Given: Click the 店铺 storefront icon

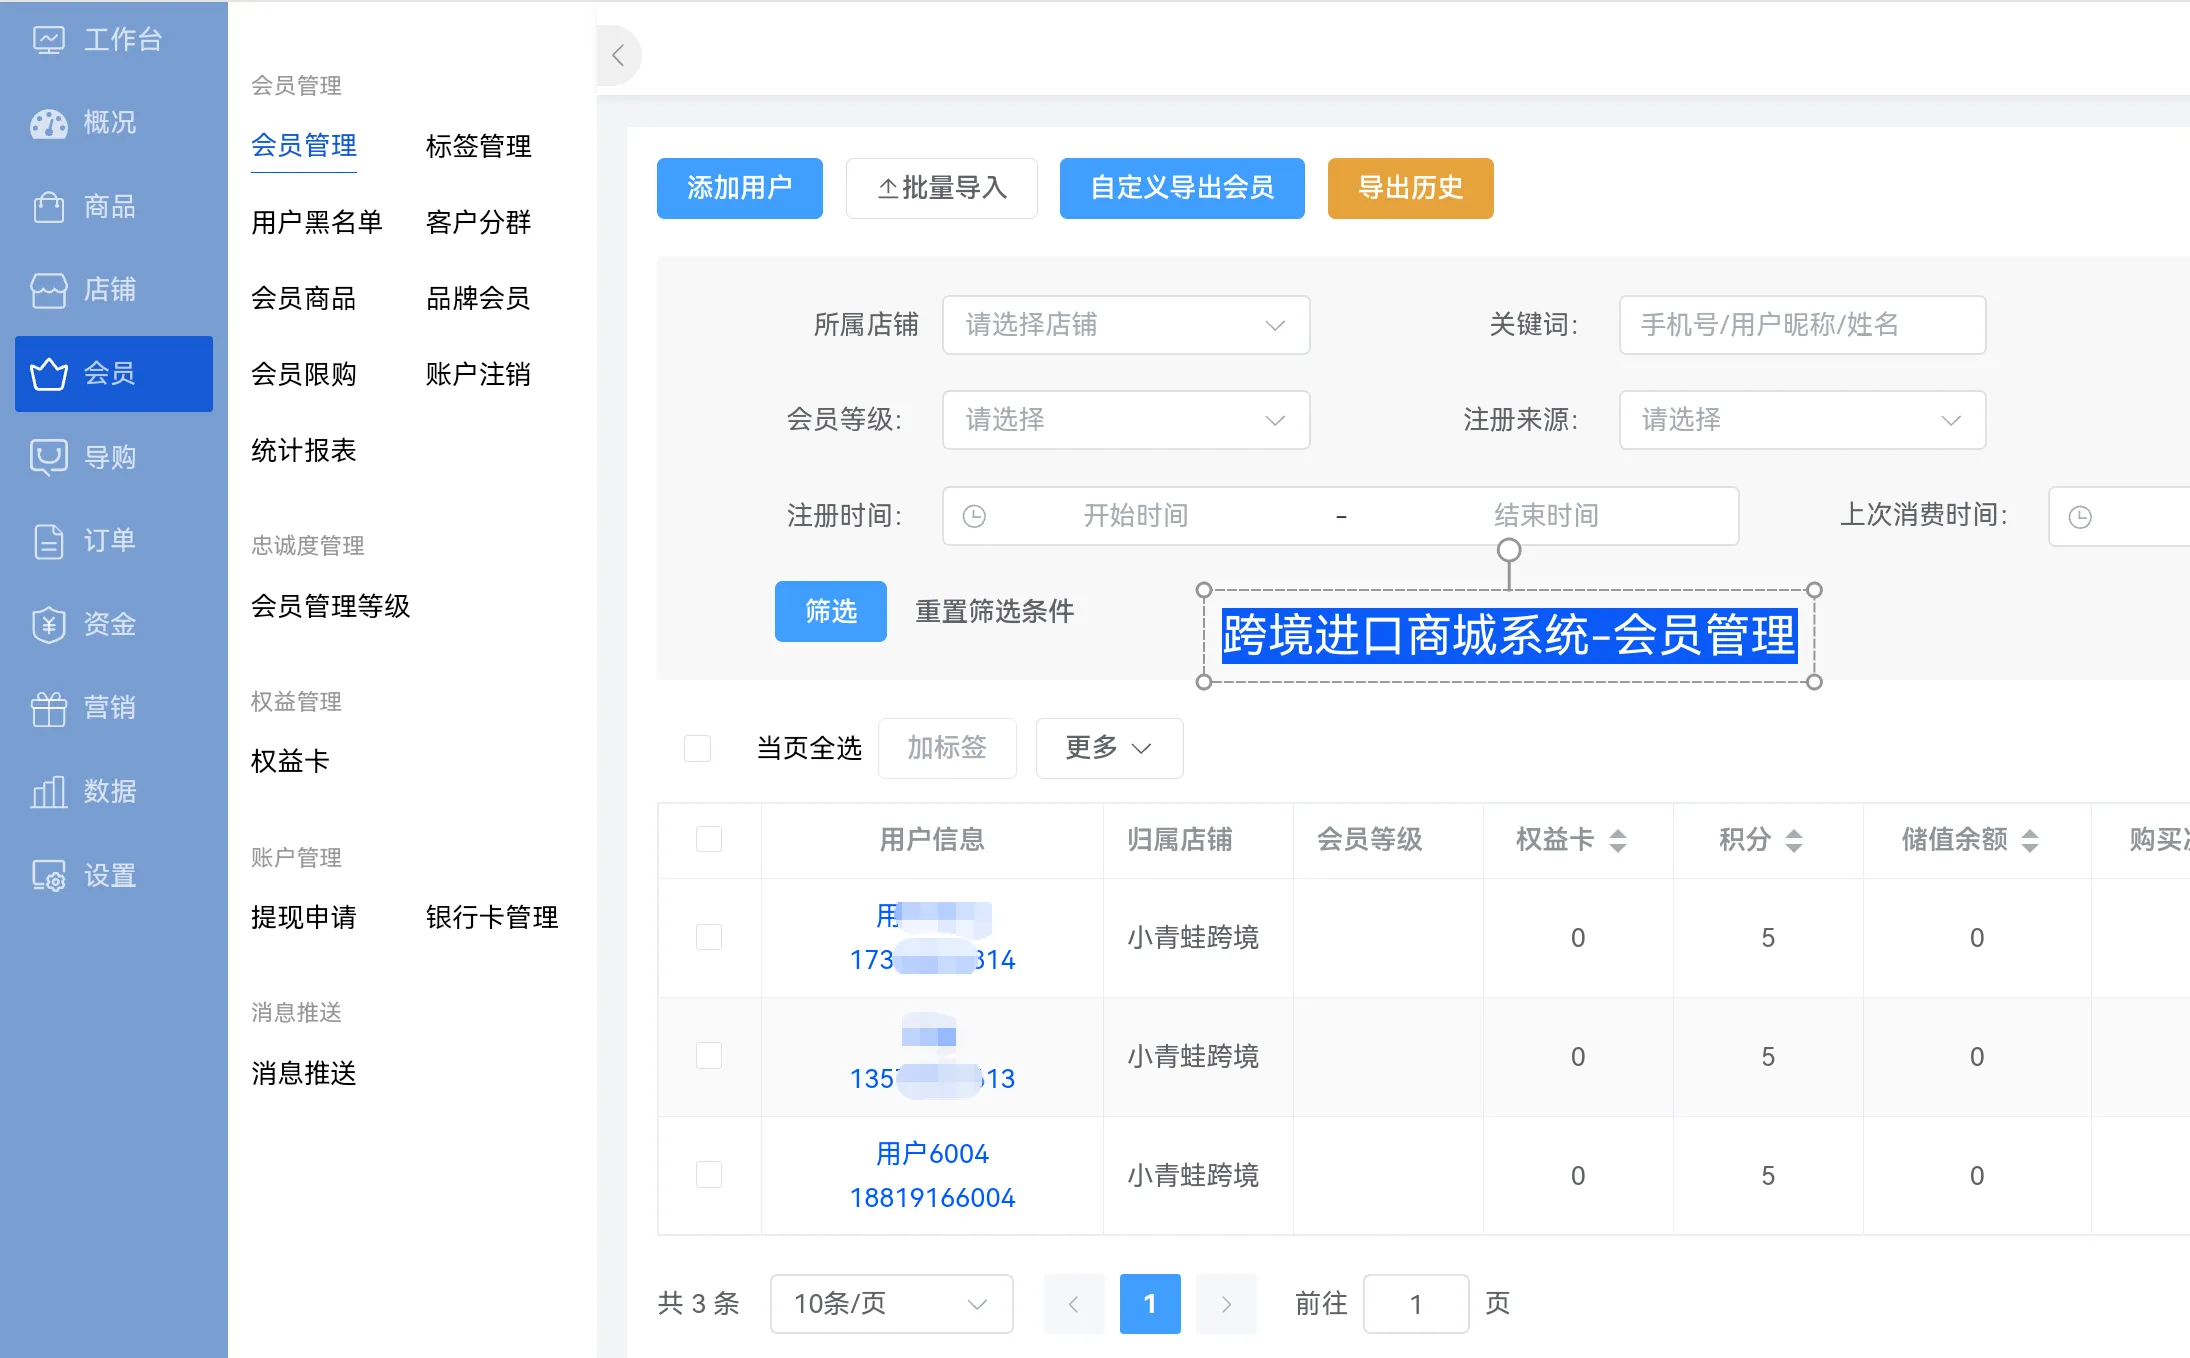Looking at the screenshot, I should [49, 290].
